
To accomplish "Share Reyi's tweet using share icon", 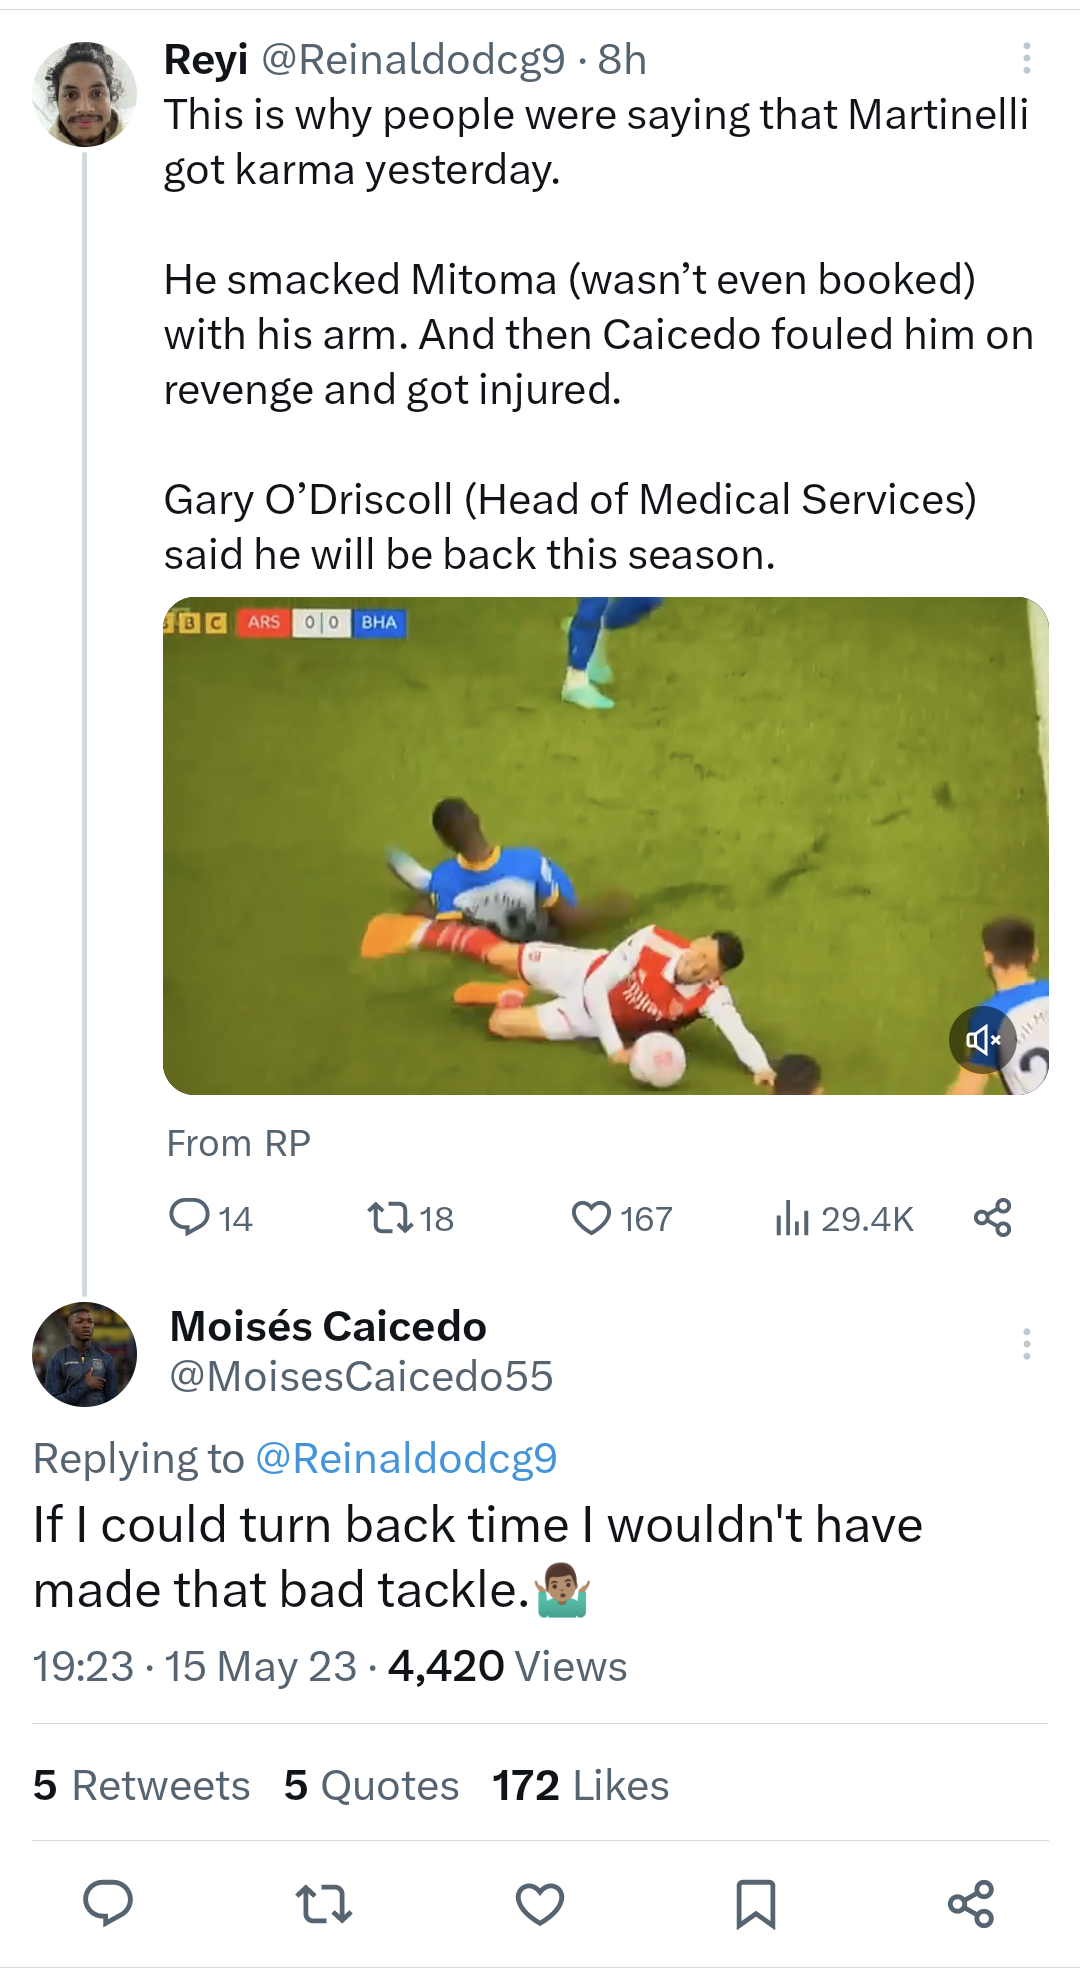I will (993, 1217).
